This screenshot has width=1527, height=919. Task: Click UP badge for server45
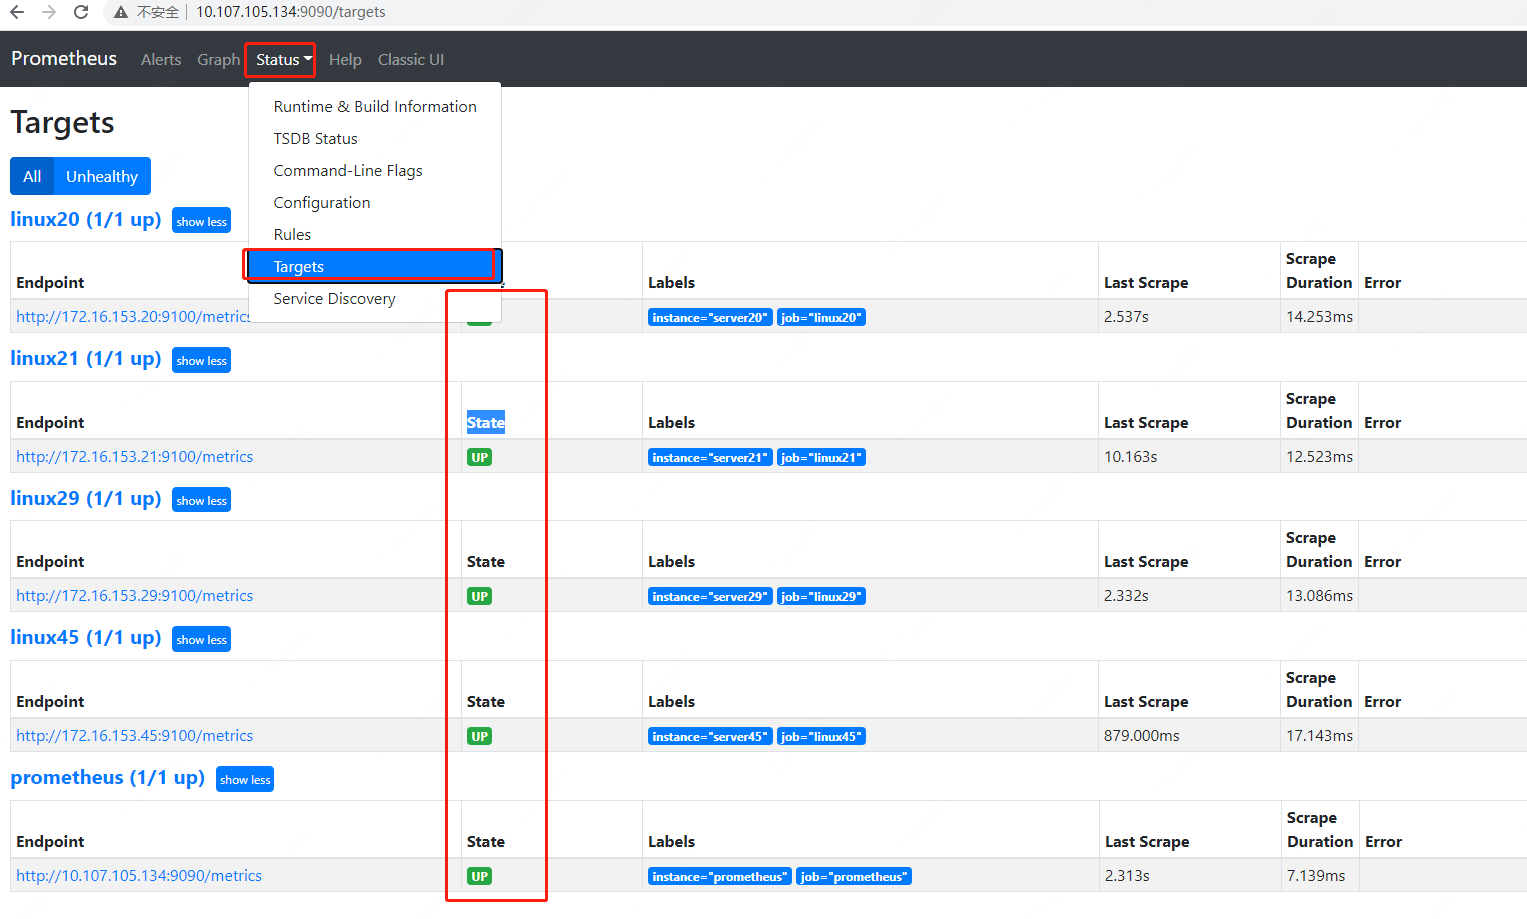click(480, 736)
